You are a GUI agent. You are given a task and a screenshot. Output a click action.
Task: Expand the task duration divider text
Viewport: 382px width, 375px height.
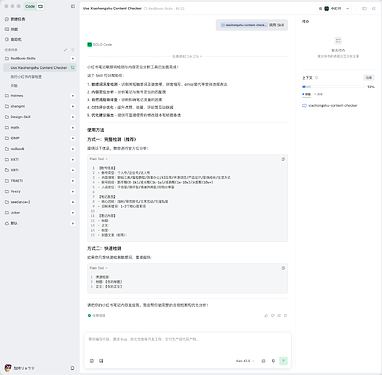[187, 56]
